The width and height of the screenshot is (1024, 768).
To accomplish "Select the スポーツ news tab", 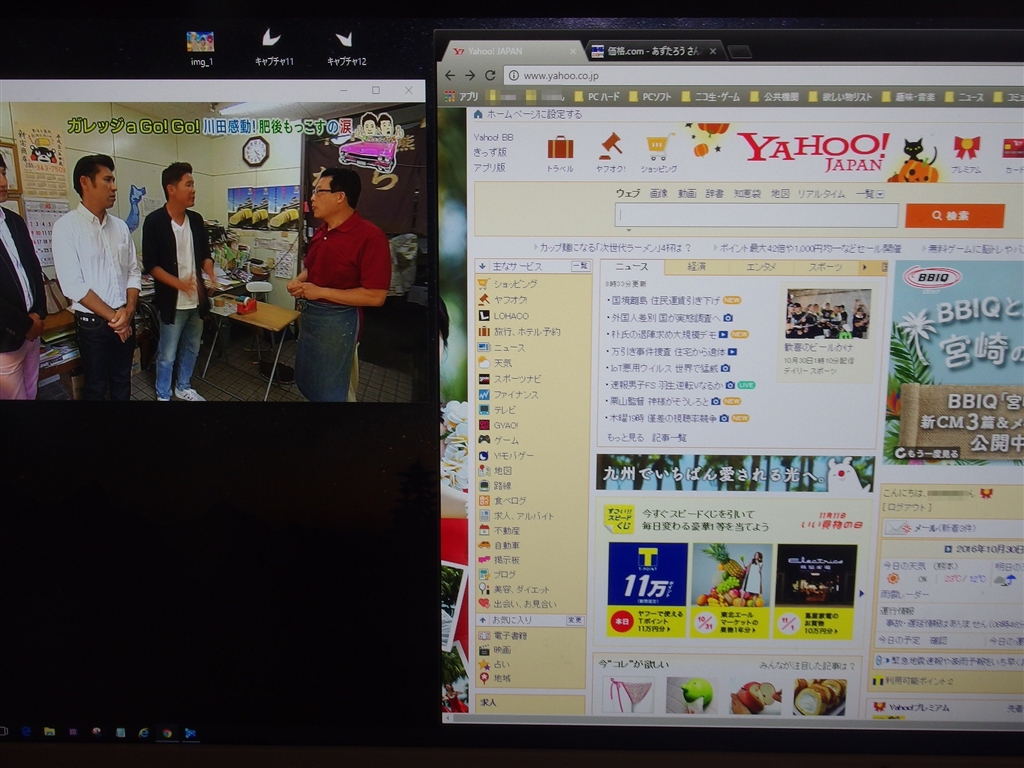I will [x=825, y=267].
